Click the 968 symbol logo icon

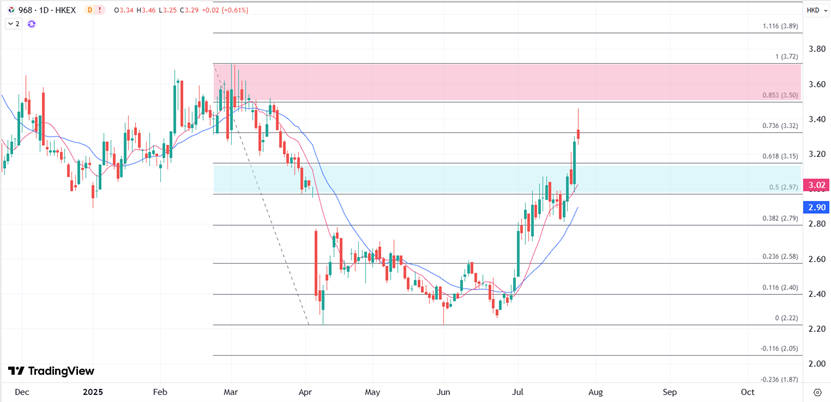click(11, 10)
